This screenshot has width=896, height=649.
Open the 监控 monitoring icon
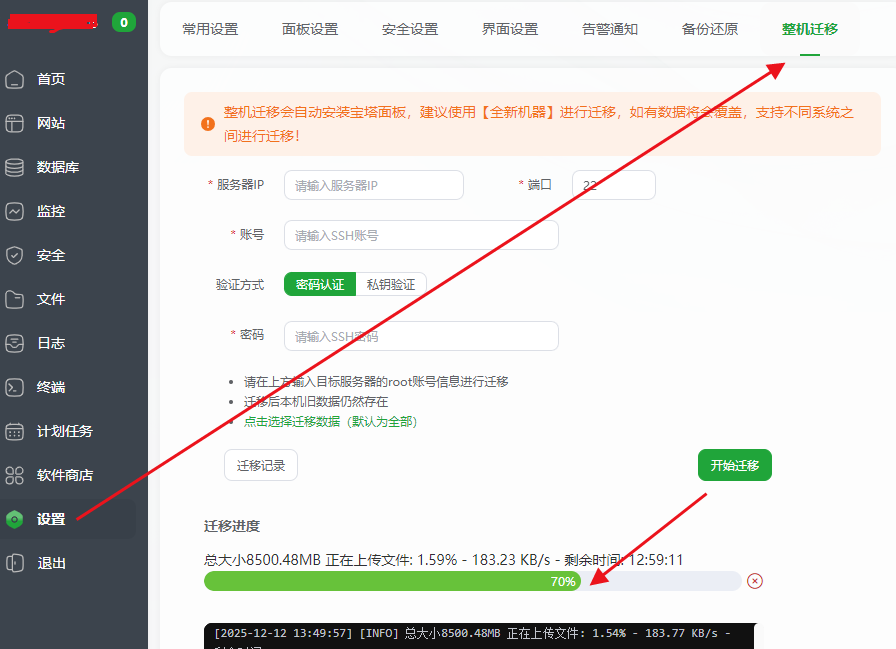click(x=14, y=211)
